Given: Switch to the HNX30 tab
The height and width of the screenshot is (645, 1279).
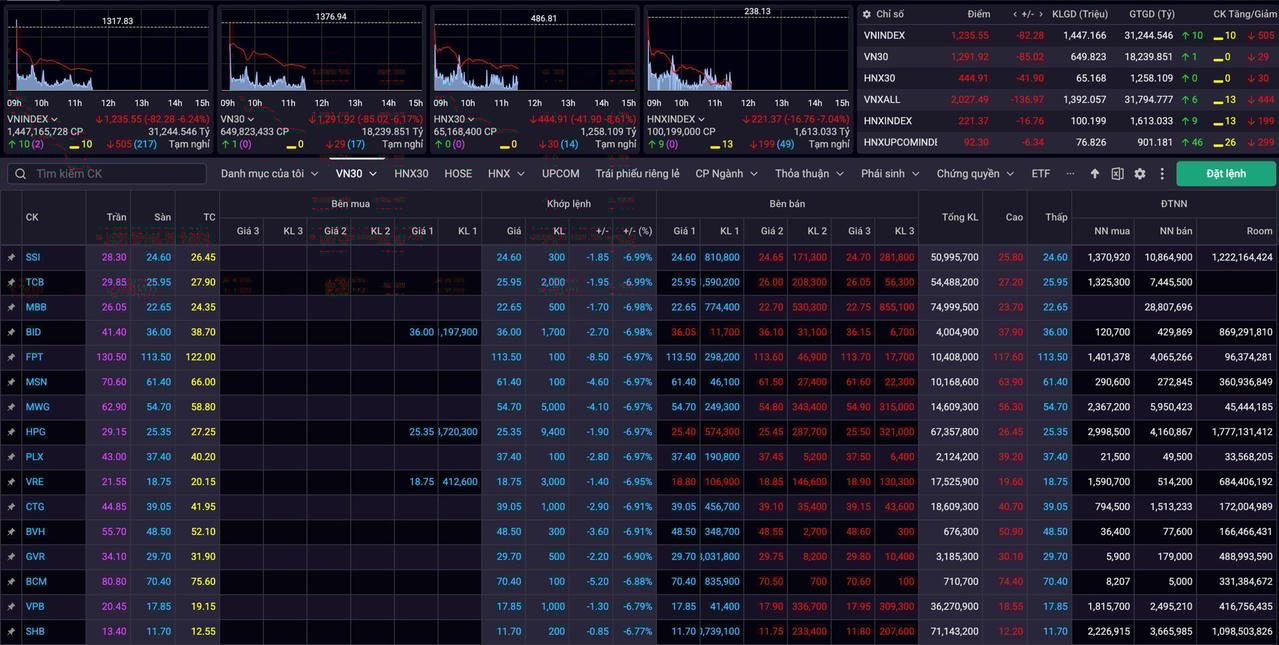Looking at the screenshot, I should coord(411,174).
